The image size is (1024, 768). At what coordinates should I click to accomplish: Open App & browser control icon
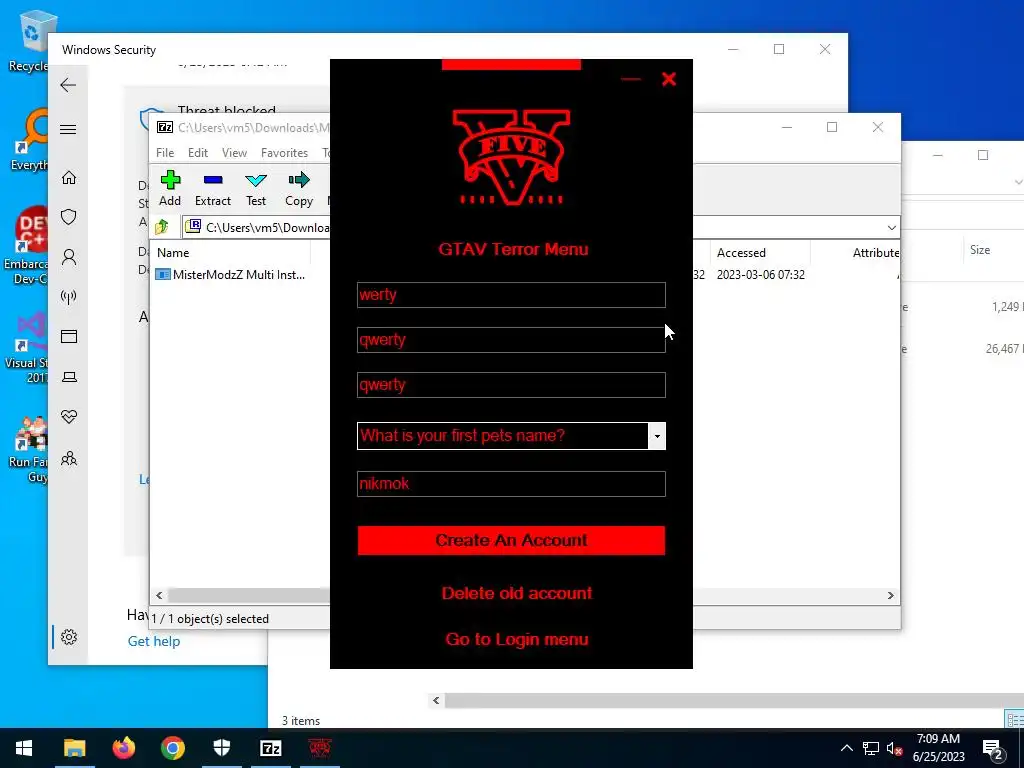pyautogui.click(x=69, y=336)
